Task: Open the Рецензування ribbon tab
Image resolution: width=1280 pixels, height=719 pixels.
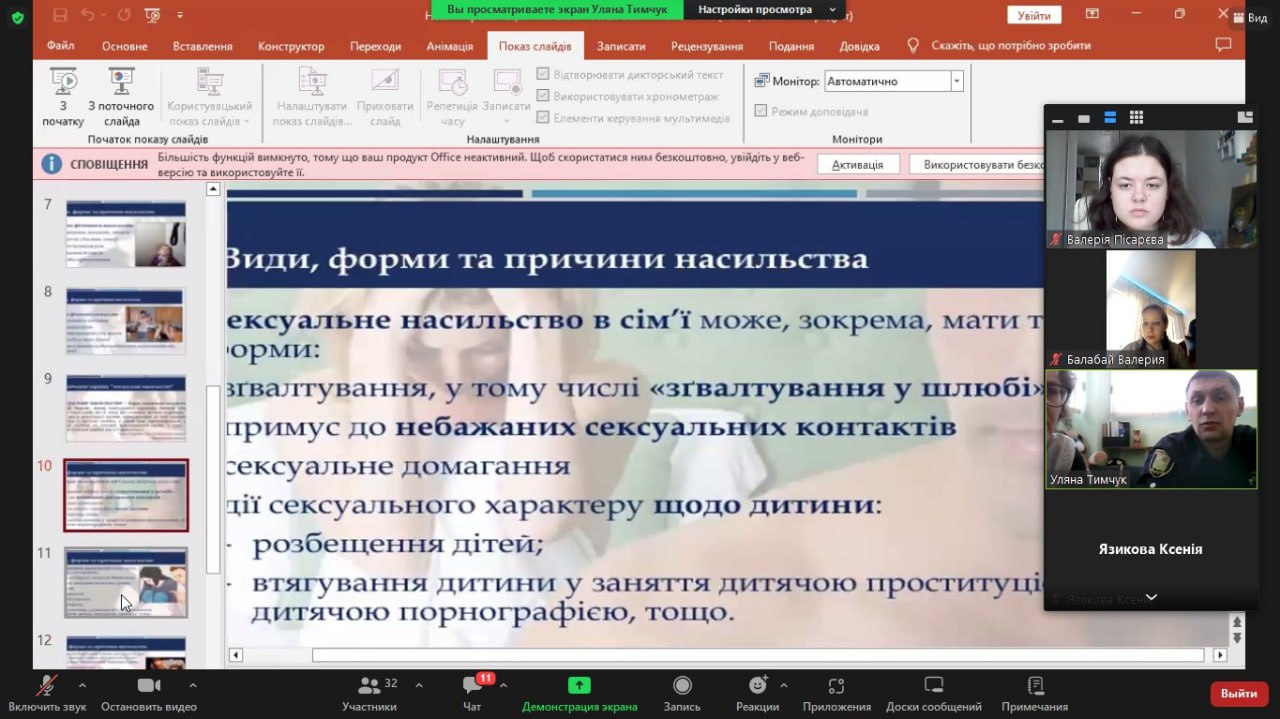Action: 706,46
